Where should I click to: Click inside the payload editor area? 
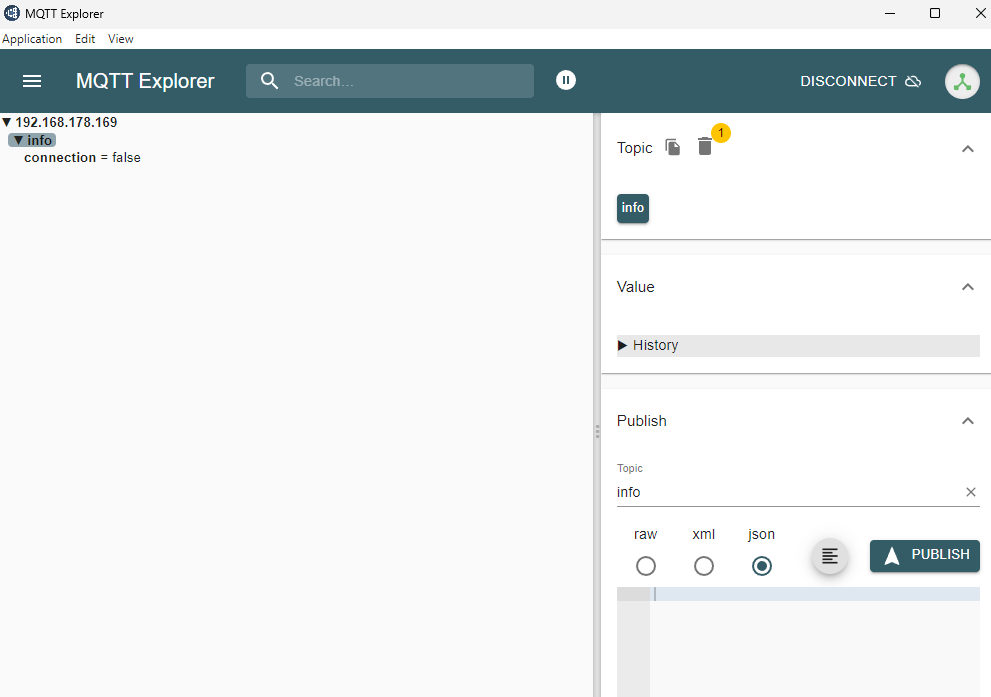coord(814,641)
